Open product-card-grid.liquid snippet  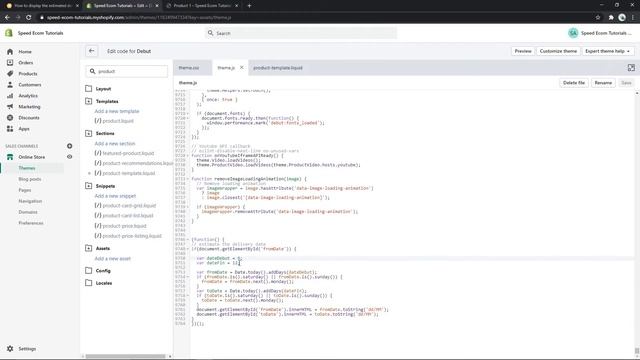pos(125,206)
